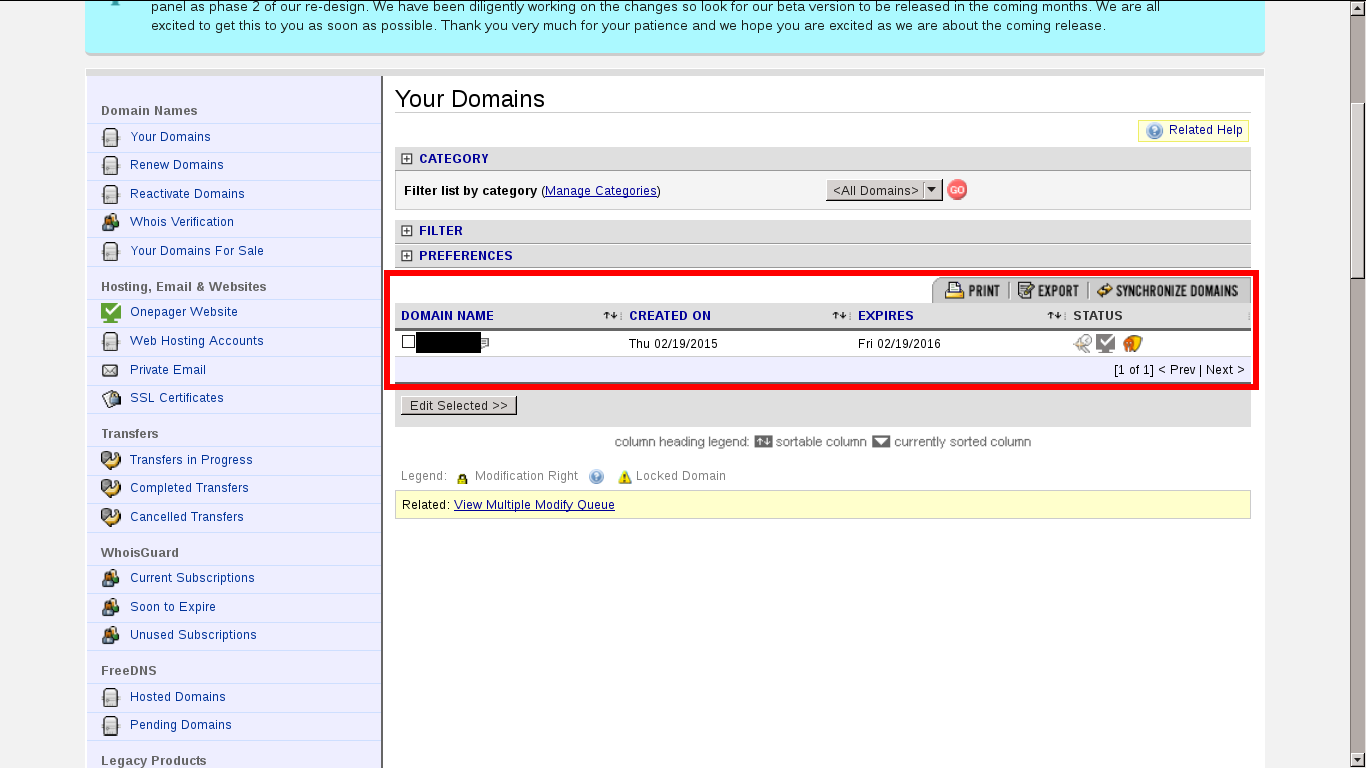Click the key status icon in domain row

1082,343
